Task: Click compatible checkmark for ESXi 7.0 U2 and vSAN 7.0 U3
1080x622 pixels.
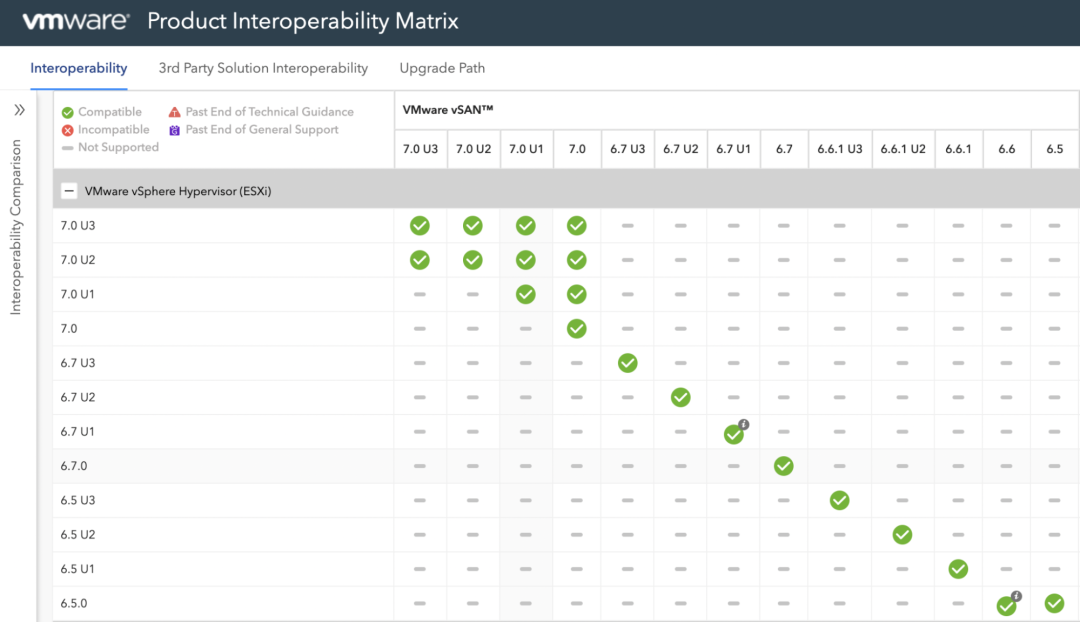Action: tap(419, 260)
